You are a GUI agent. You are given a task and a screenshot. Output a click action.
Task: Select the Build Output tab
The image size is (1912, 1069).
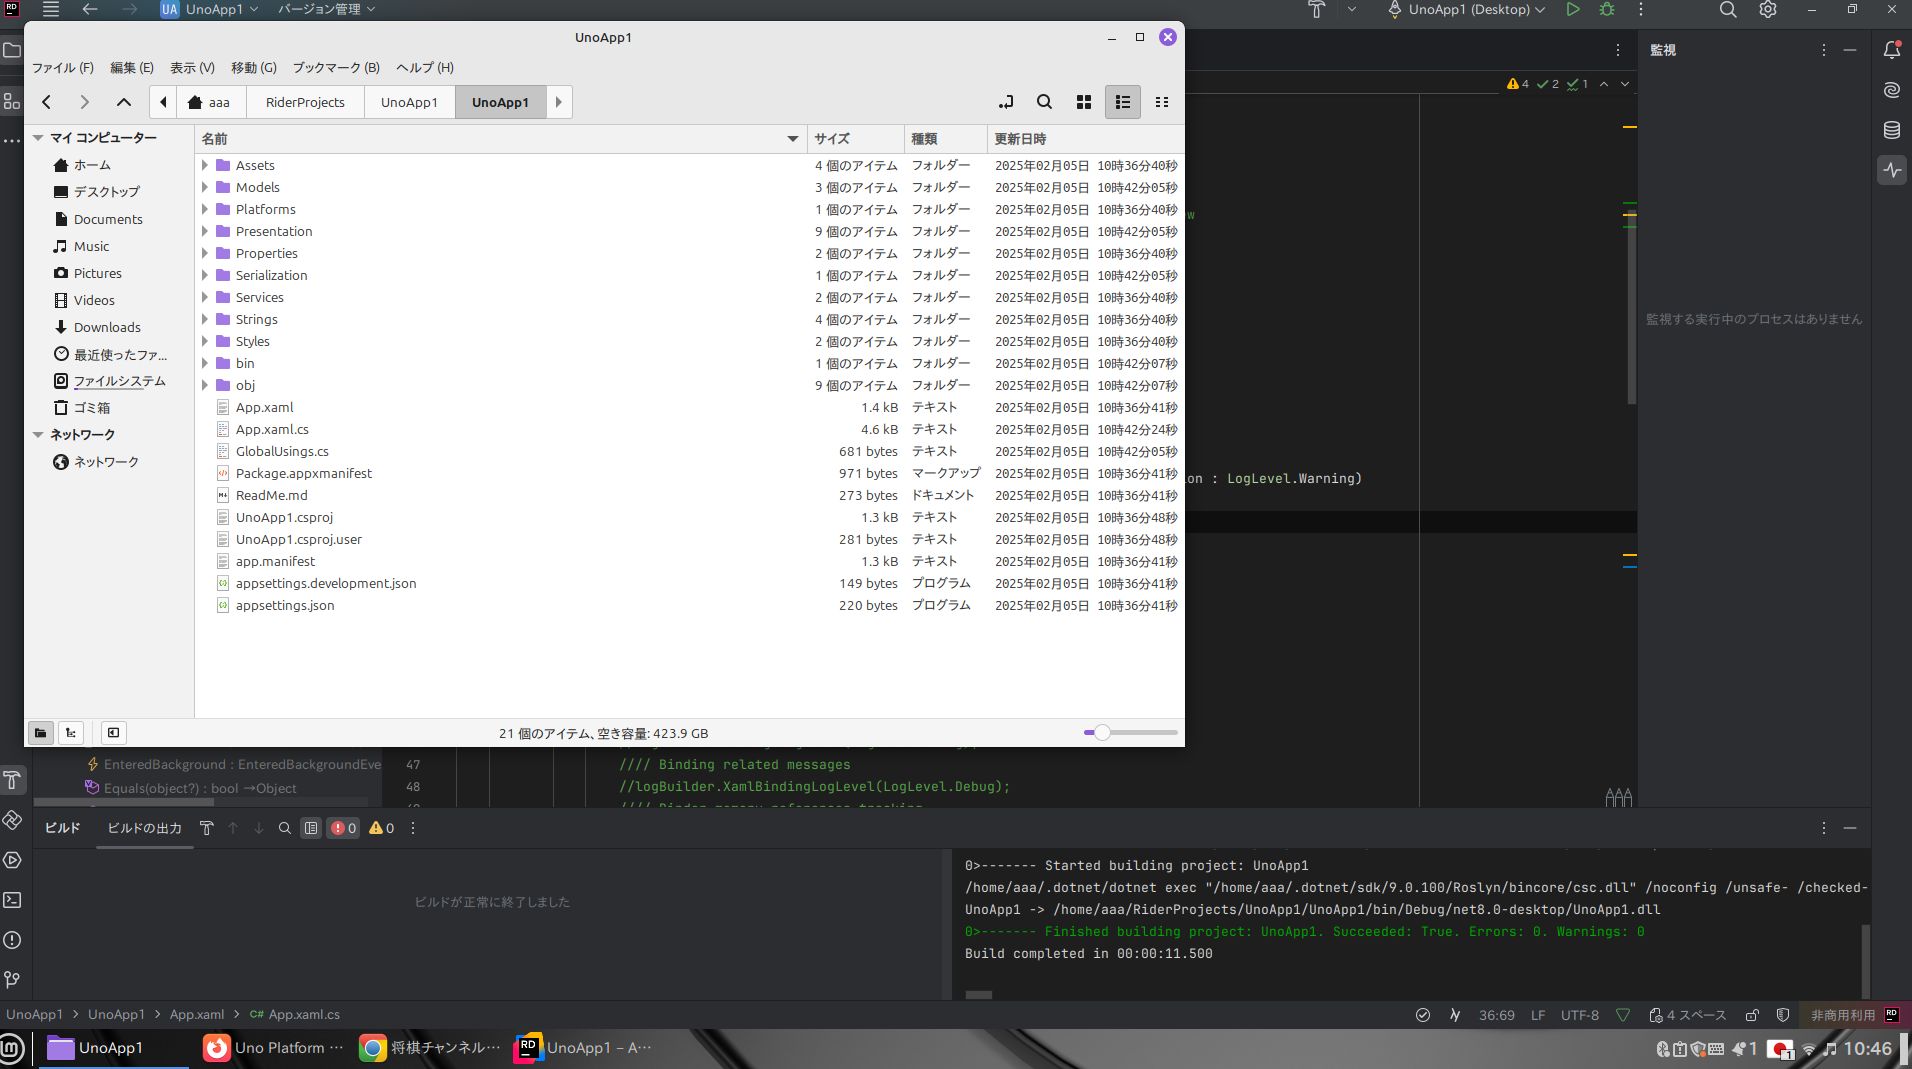144,828
